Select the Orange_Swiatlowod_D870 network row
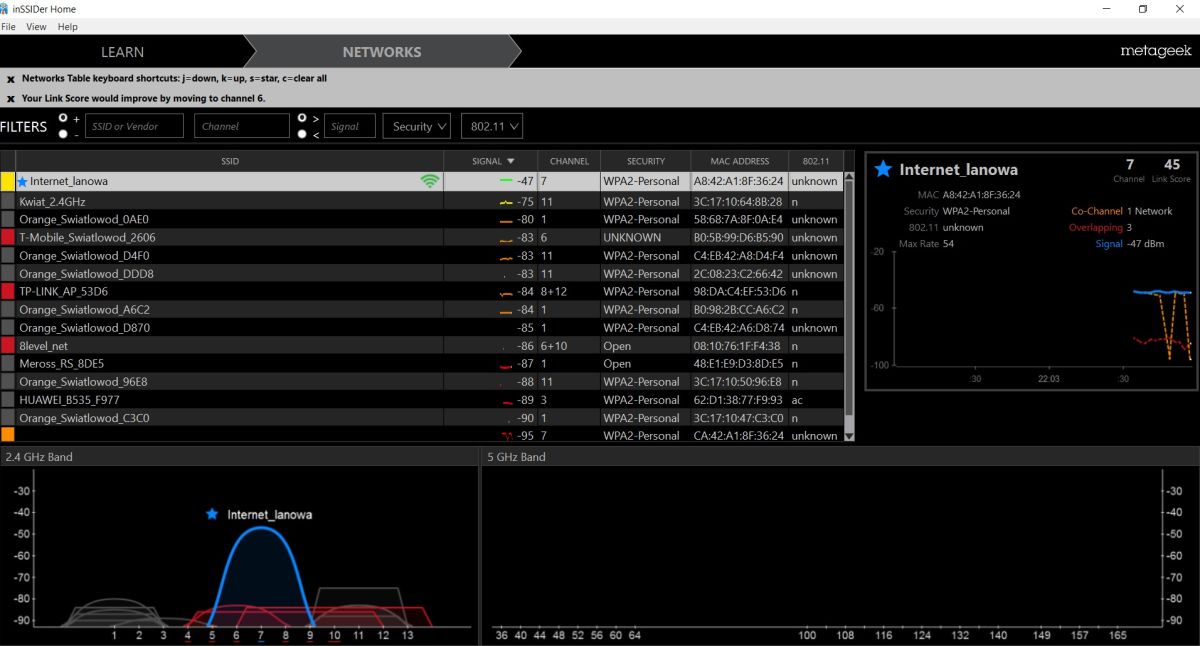Screen dimensions: 1200x646 click(x=422, y=327)
